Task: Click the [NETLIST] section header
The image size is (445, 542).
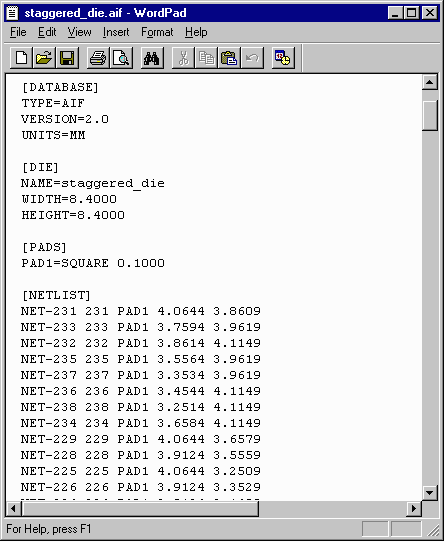Action: point(56,295)
